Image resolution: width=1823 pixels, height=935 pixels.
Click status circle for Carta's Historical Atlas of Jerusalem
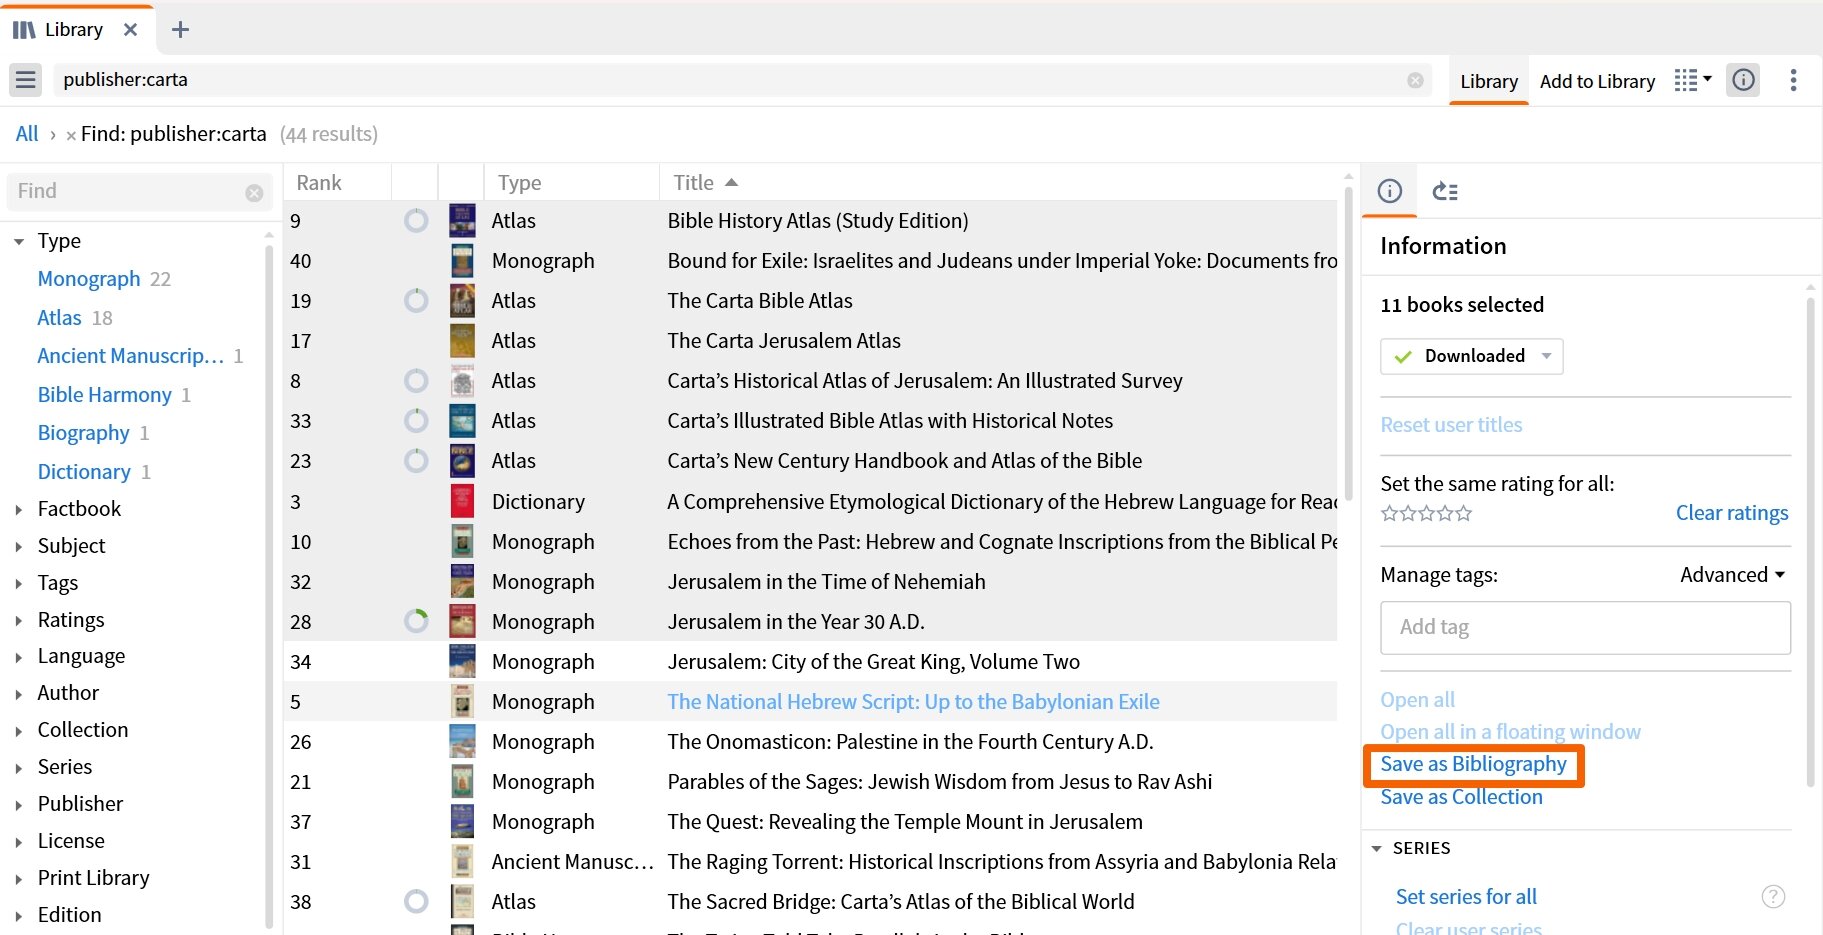pyautogui.click(x=416, y=381)
